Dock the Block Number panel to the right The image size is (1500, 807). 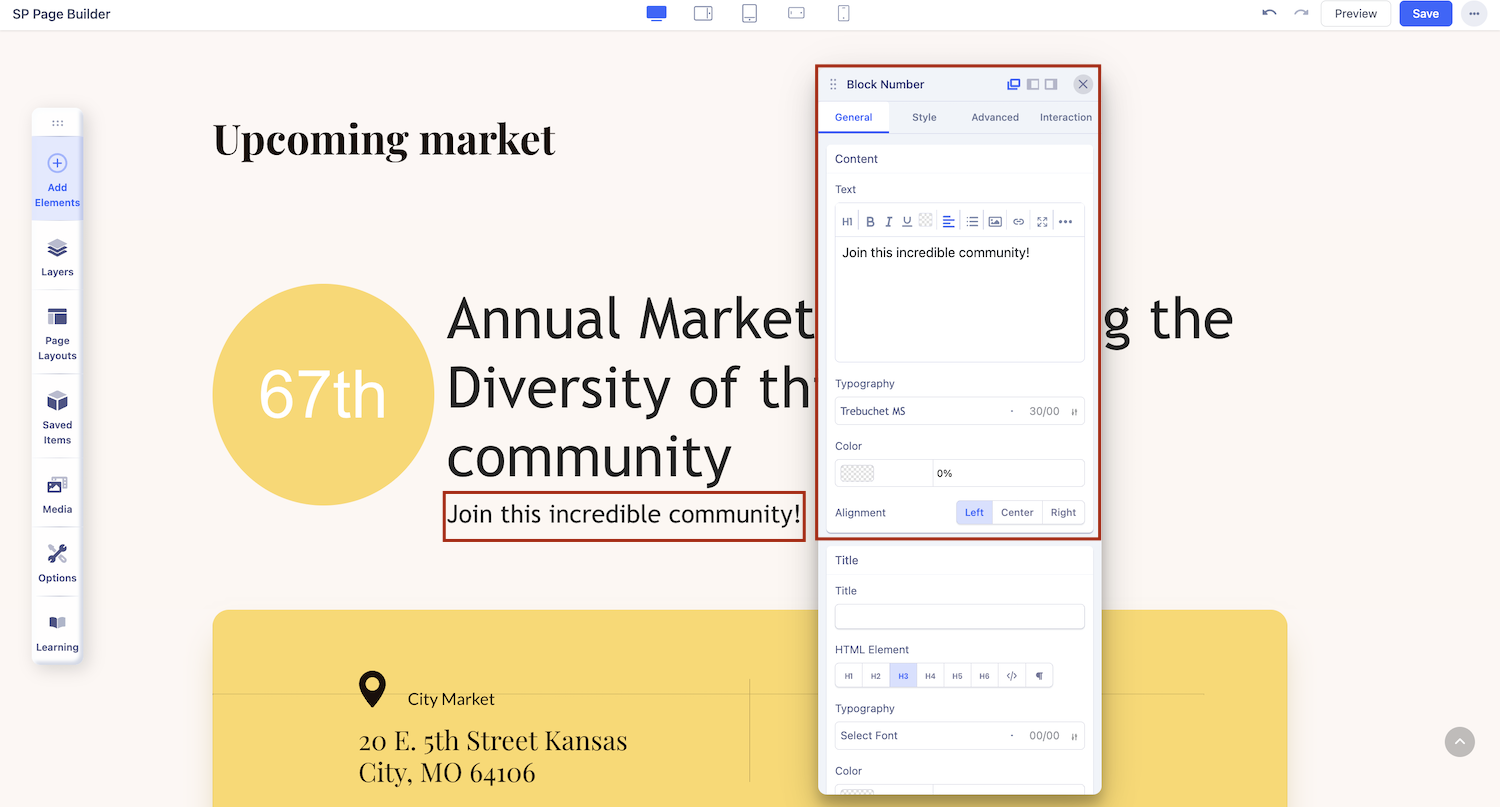pos(1051,85)
